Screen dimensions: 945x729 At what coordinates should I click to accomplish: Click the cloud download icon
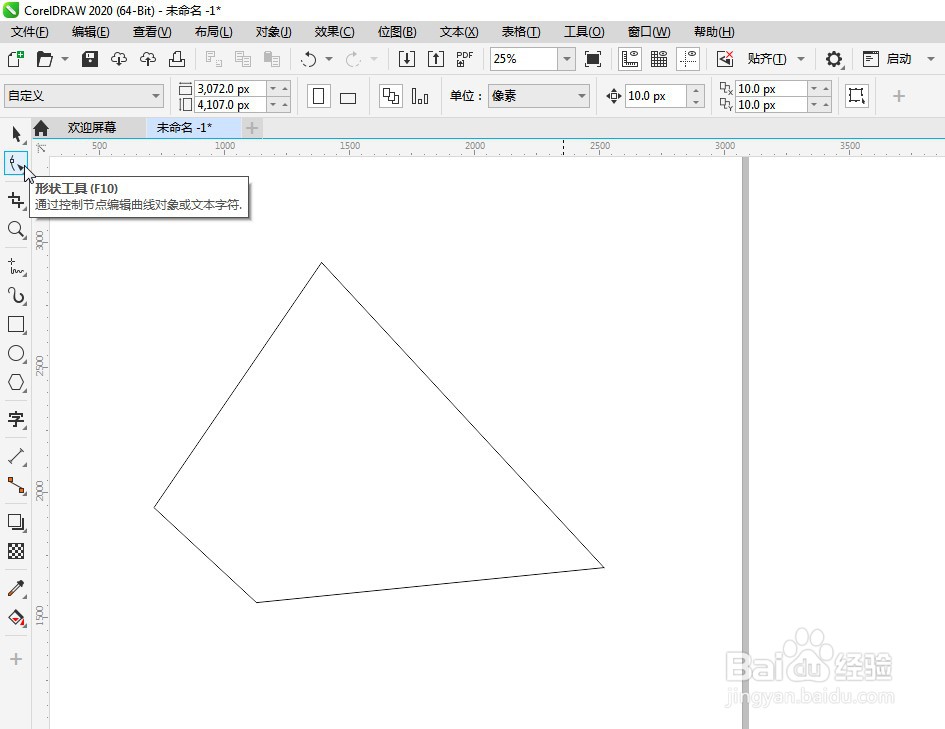[x=119, y=58]
